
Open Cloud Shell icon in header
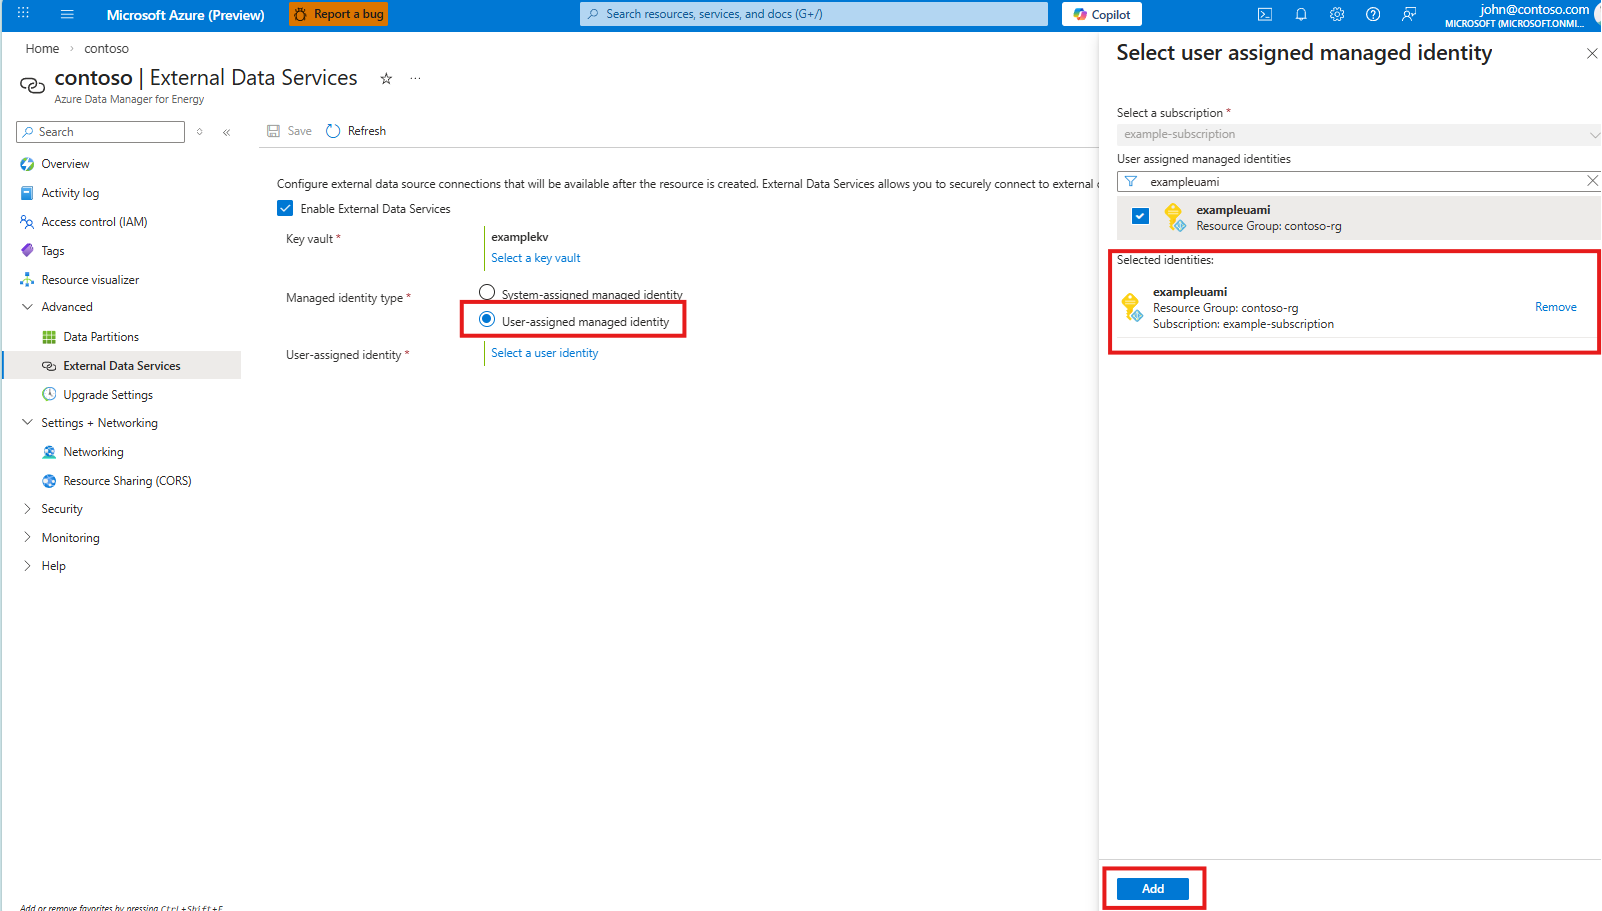point(1265,14)
